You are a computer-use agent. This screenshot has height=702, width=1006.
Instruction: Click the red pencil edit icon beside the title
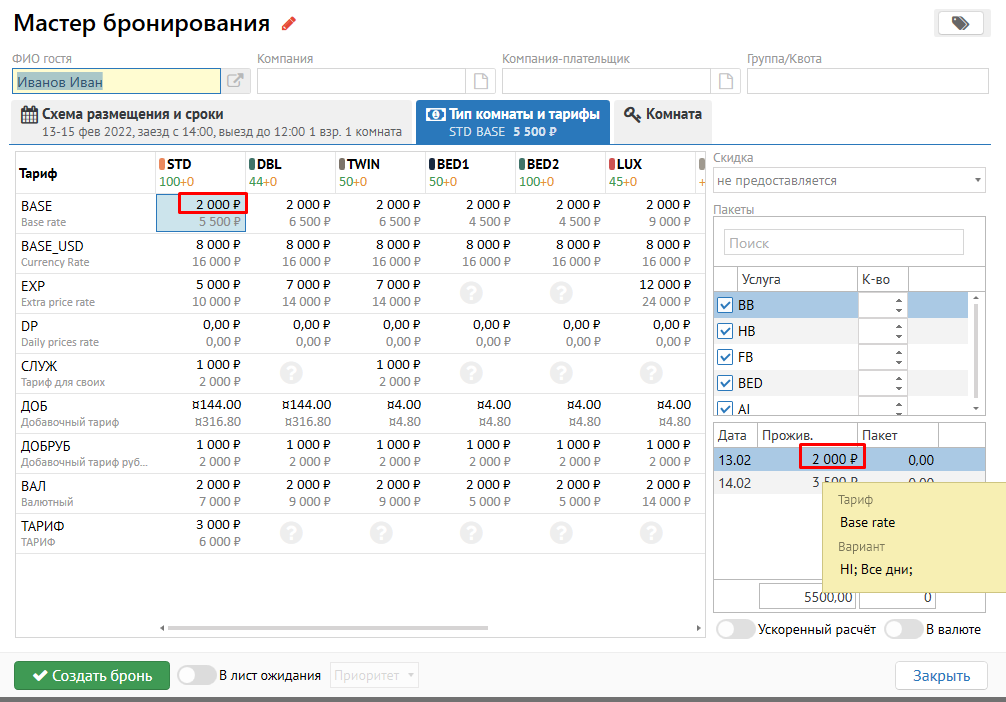(289, 24)
